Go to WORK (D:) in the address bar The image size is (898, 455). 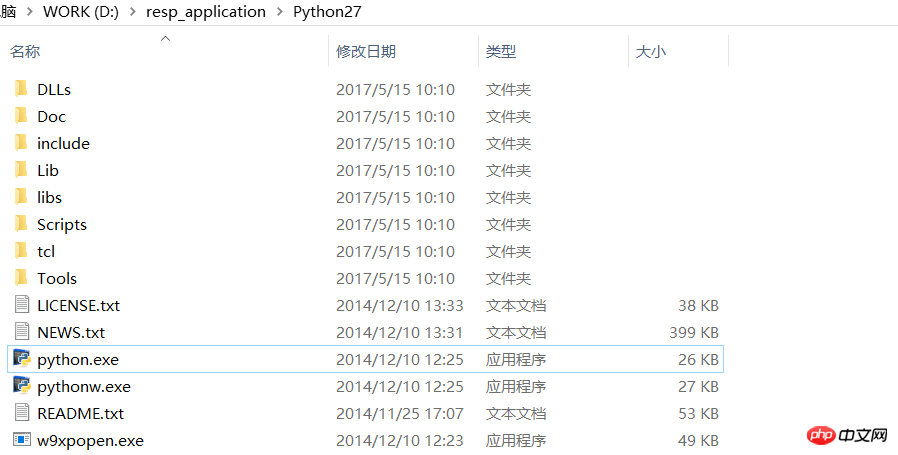pyautogui.click(x=81, y=11)
